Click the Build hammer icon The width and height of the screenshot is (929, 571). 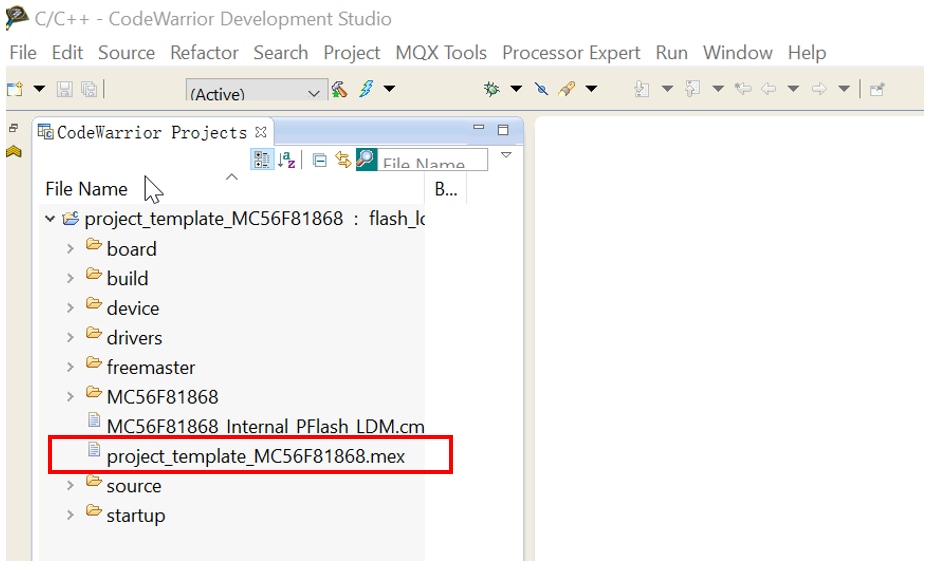pyautogui.click(x=340, y=89)
